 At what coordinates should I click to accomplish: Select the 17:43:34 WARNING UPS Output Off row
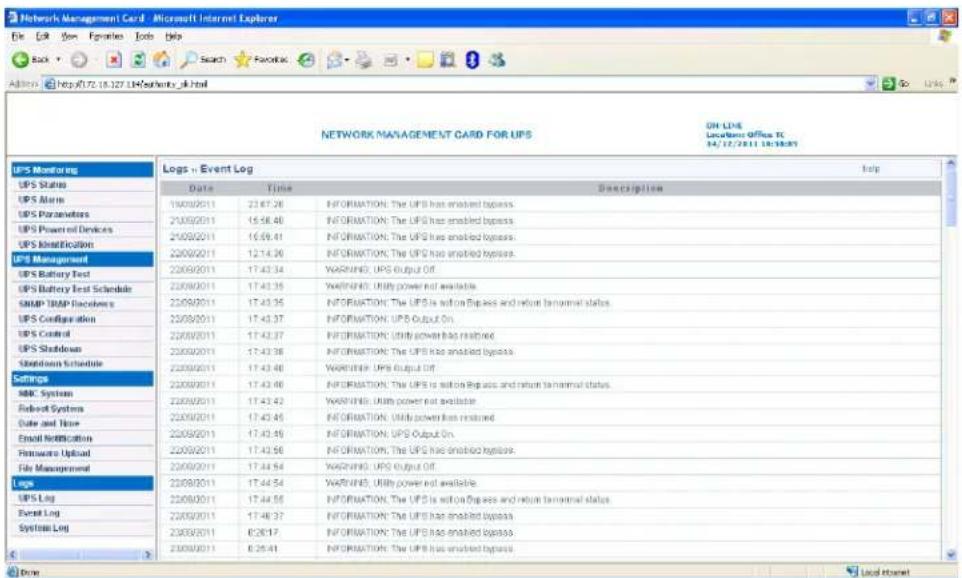550,270
